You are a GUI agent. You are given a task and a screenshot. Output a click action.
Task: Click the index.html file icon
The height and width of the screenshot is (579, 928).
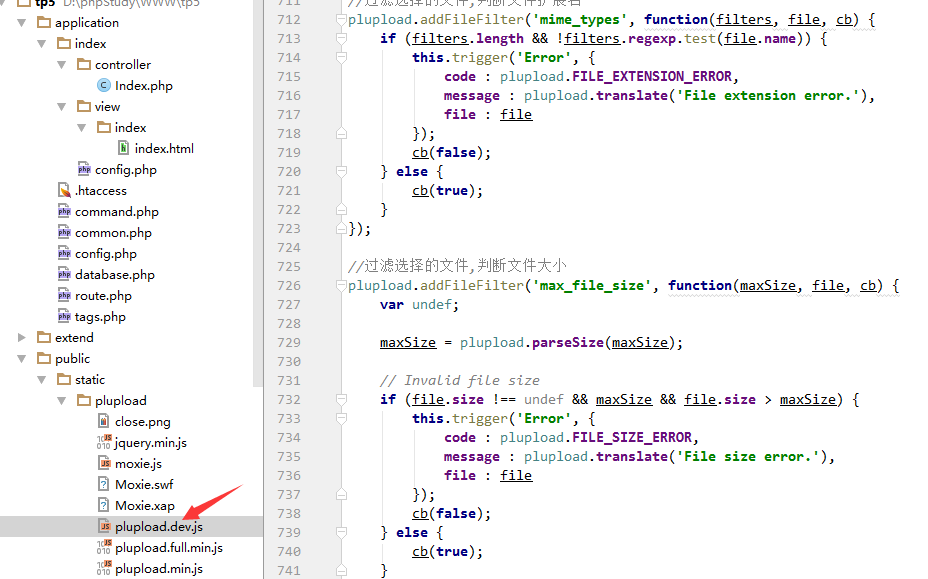tap(123, 147)
